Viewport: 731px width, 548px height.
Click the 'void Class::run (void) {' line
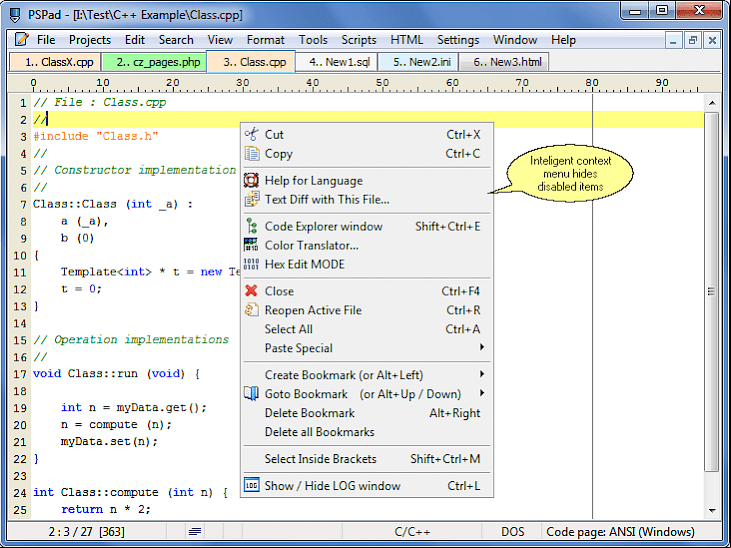pyautogui.click(x=117, y=374)
